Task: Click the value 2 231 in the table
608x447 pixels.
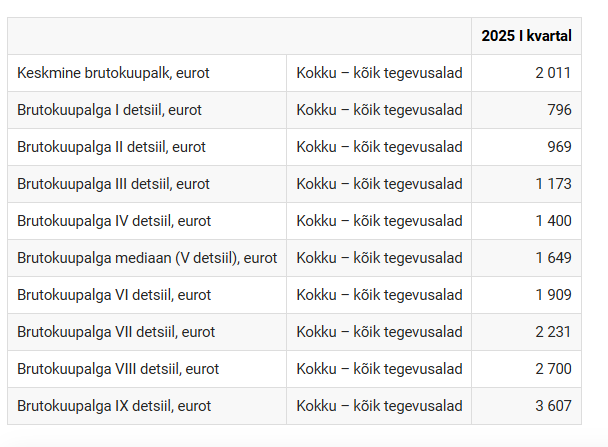Action: tap(553, 332)
